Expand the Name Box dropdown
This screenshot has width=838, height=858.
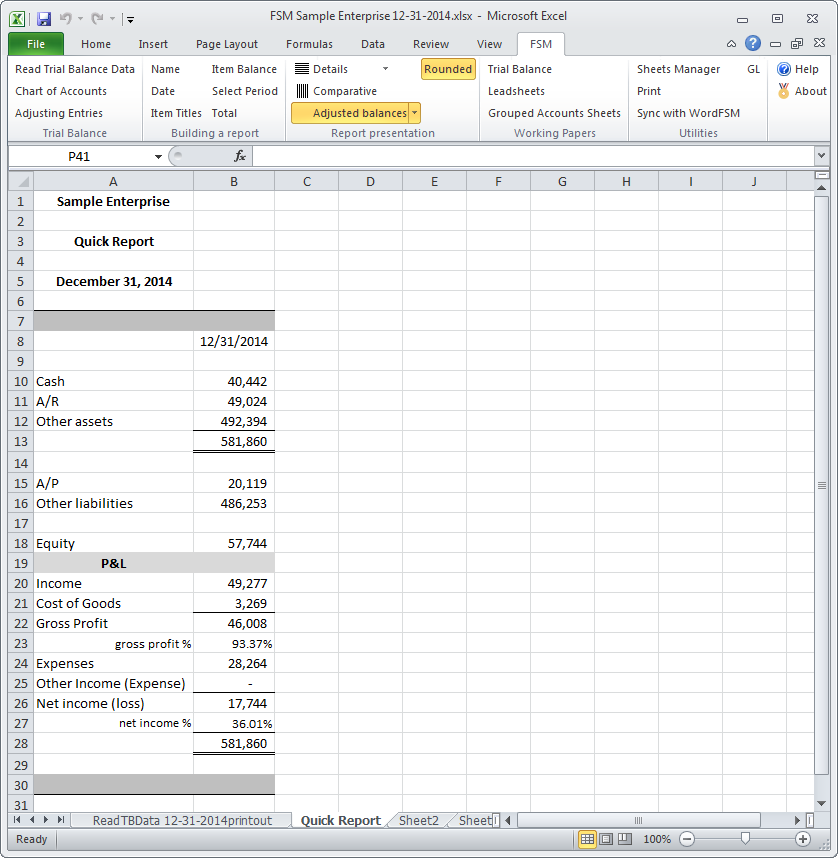[x=158, y=157]
